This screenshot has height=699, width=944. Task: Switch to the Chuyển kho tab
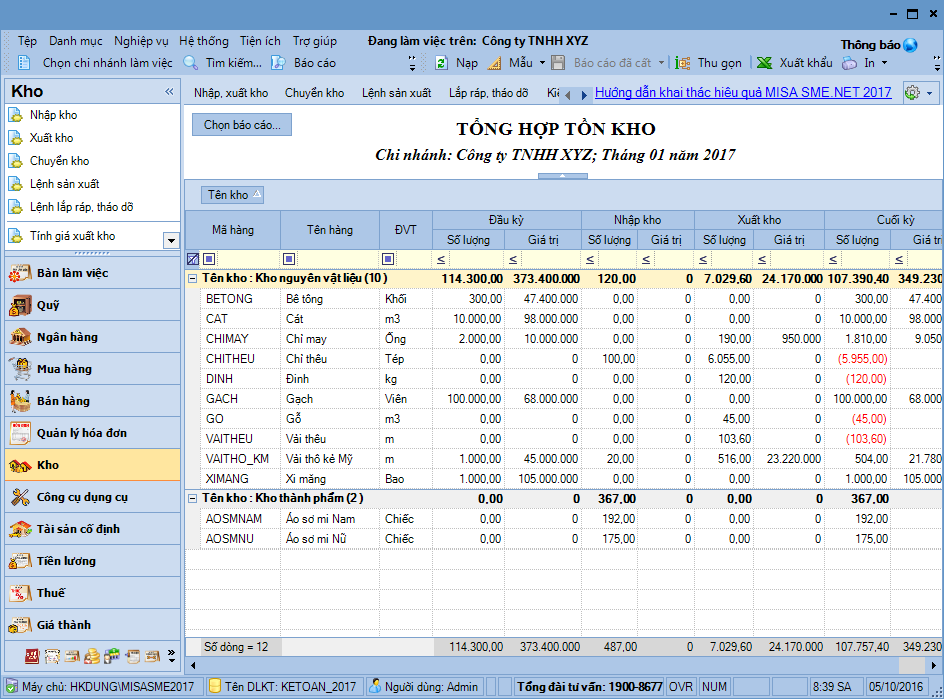(314, 93)
